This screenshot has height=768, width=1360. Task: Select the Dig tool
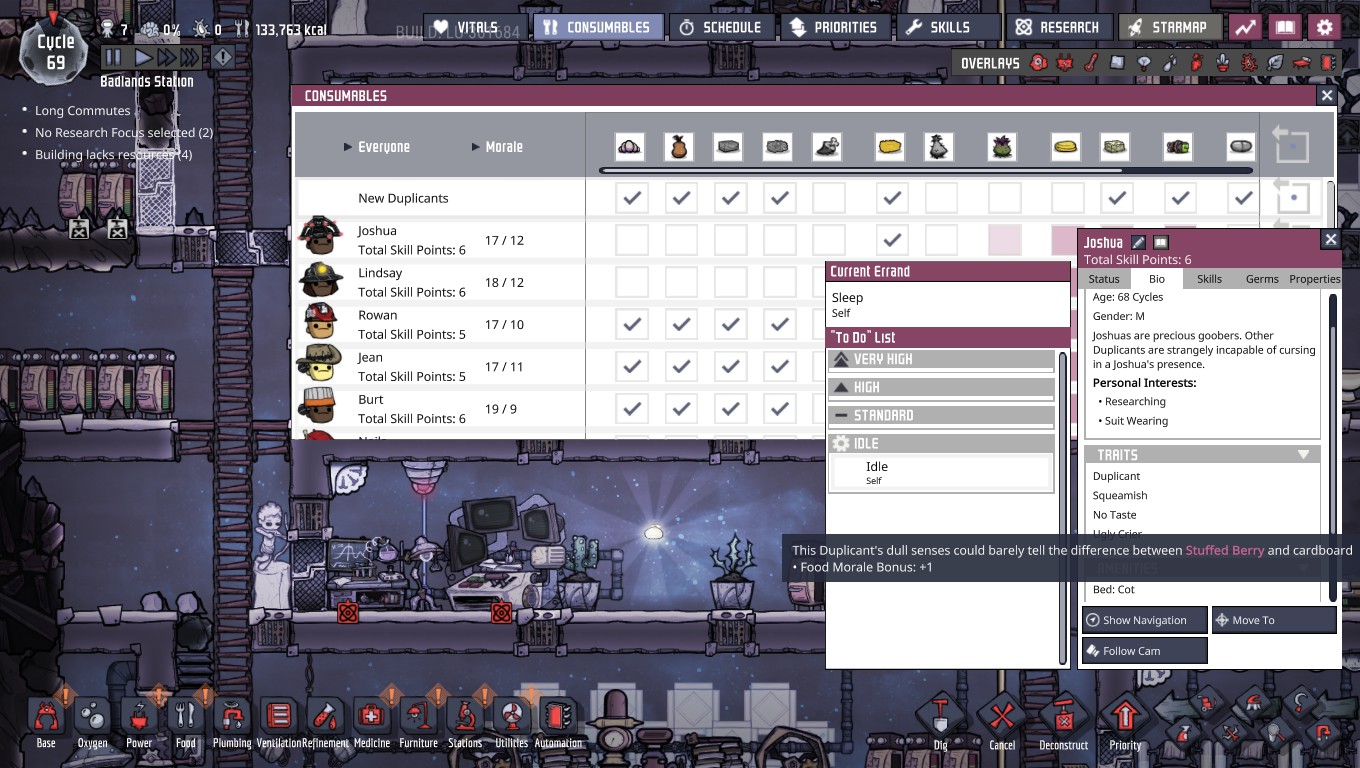[x=940, y=724]
